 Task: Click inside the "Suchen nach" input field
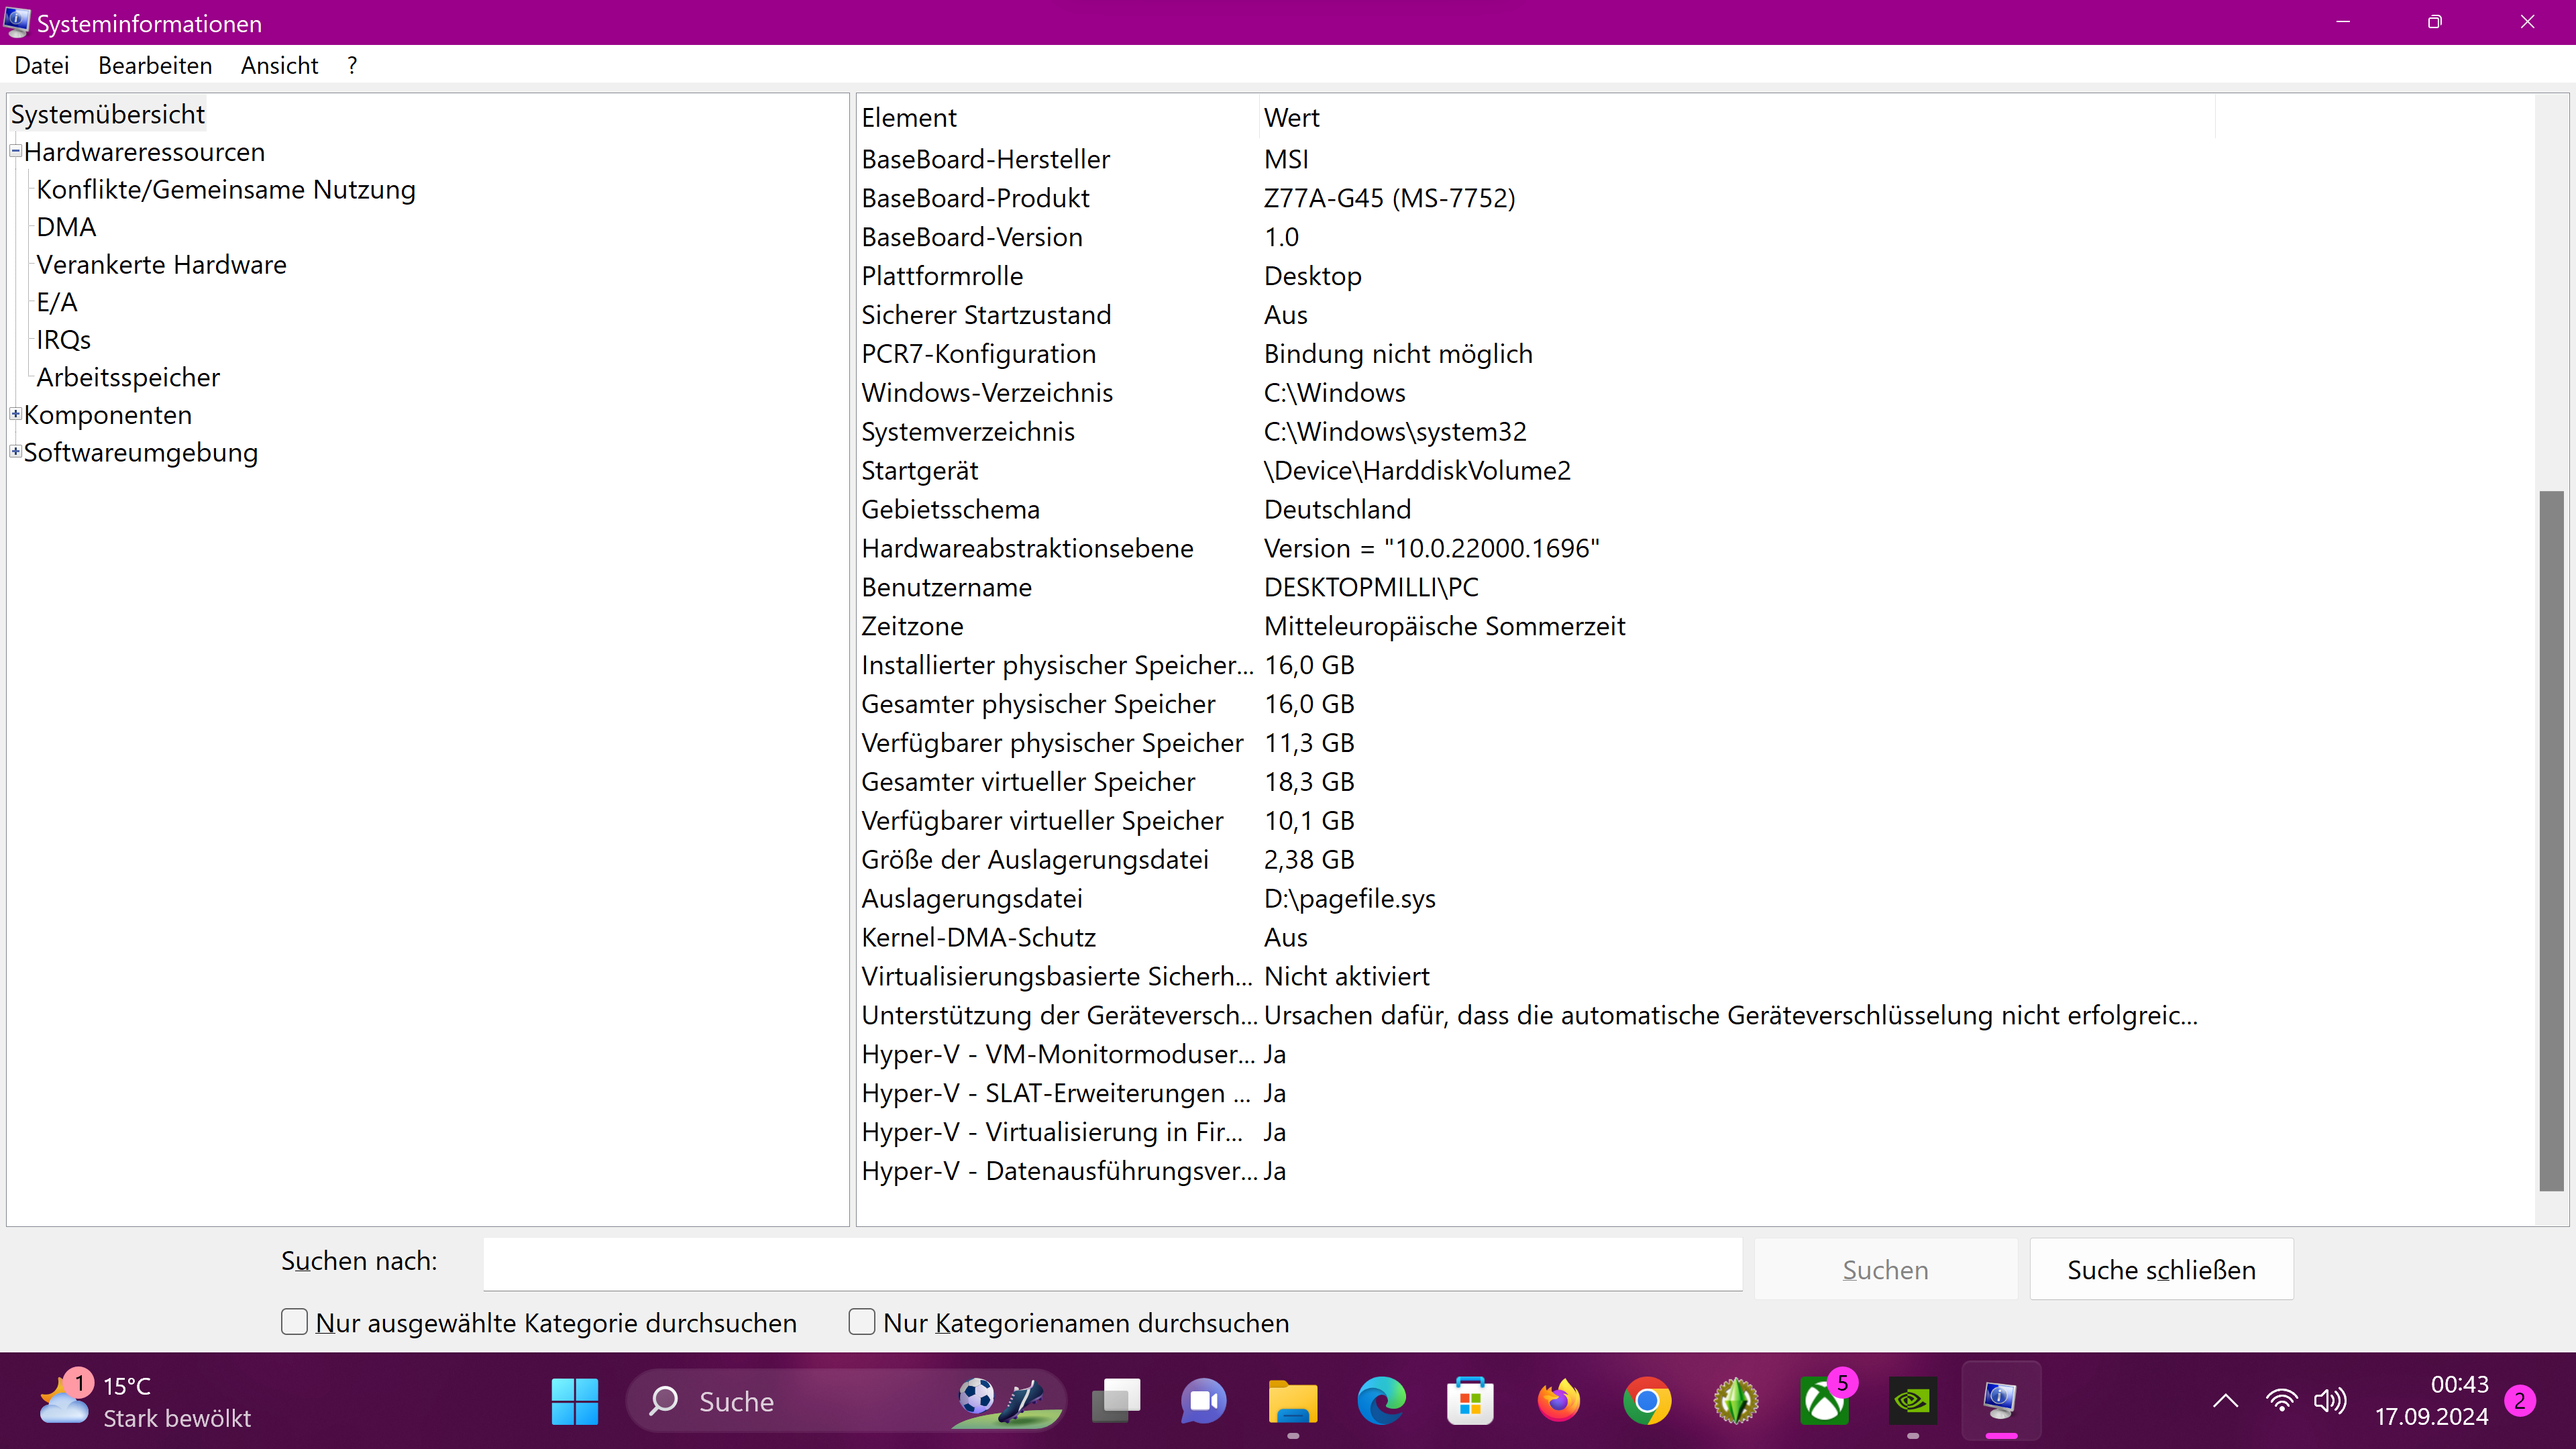(x=1110, y=1263)
